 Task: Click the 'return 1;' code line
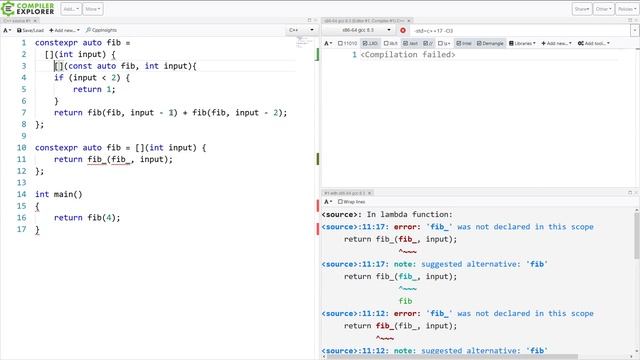[x=94, y=89]
